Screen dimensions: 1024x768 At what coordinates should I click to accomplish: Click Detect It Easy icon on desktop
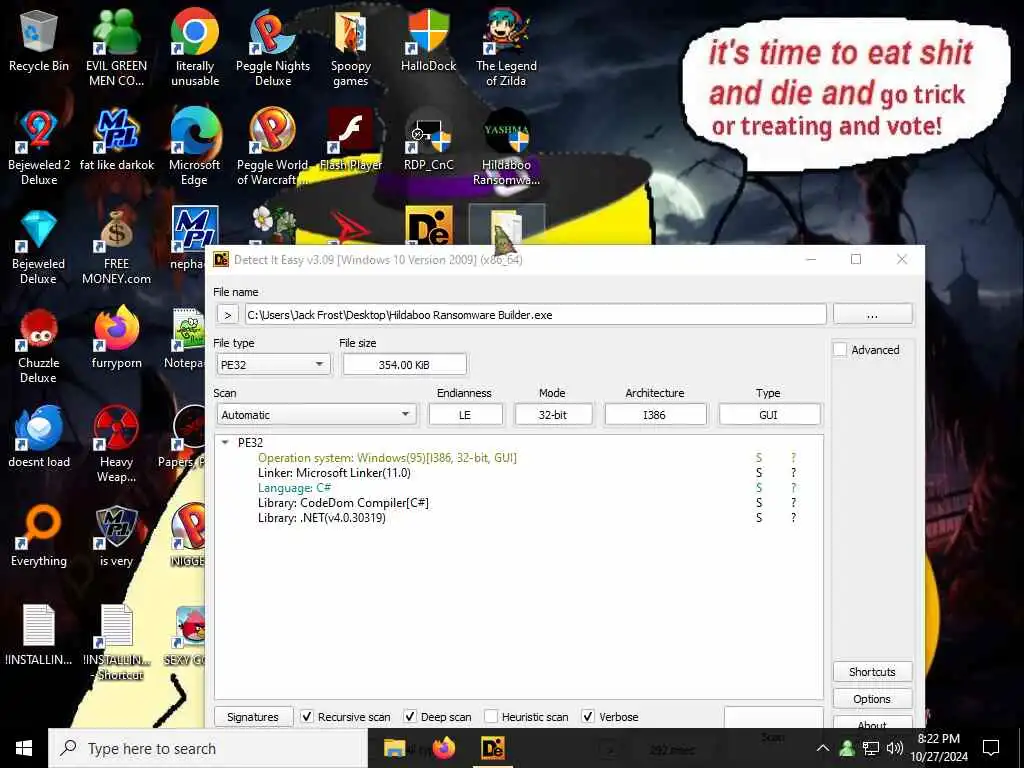click(428, 225)
